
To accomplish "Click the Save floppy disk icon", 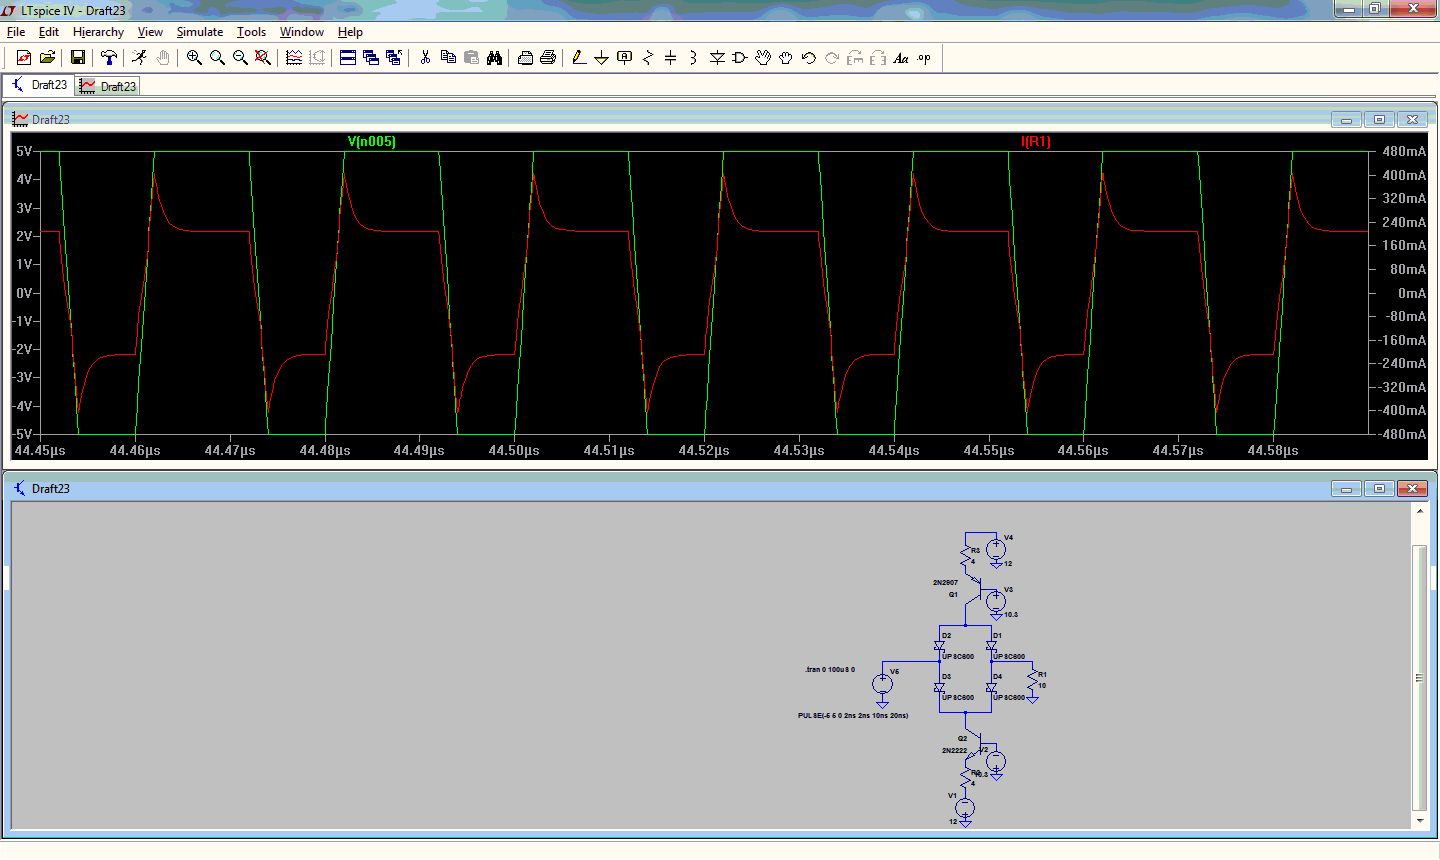I will (x=77, y=58).
